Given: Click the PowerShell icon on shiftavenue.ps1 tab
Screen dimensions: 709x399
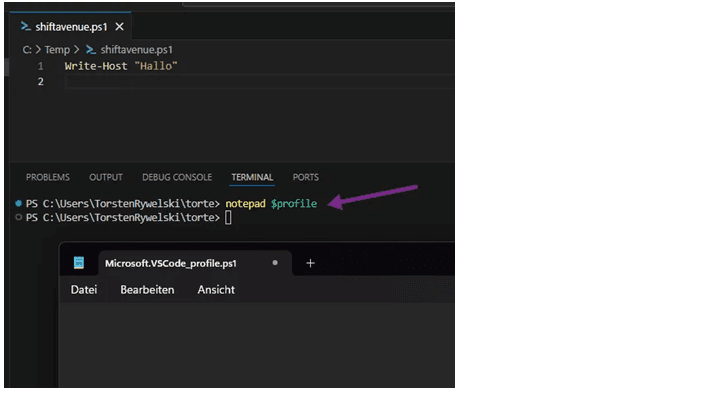Looking at the screenshot, I should click(x=25, y=27).
